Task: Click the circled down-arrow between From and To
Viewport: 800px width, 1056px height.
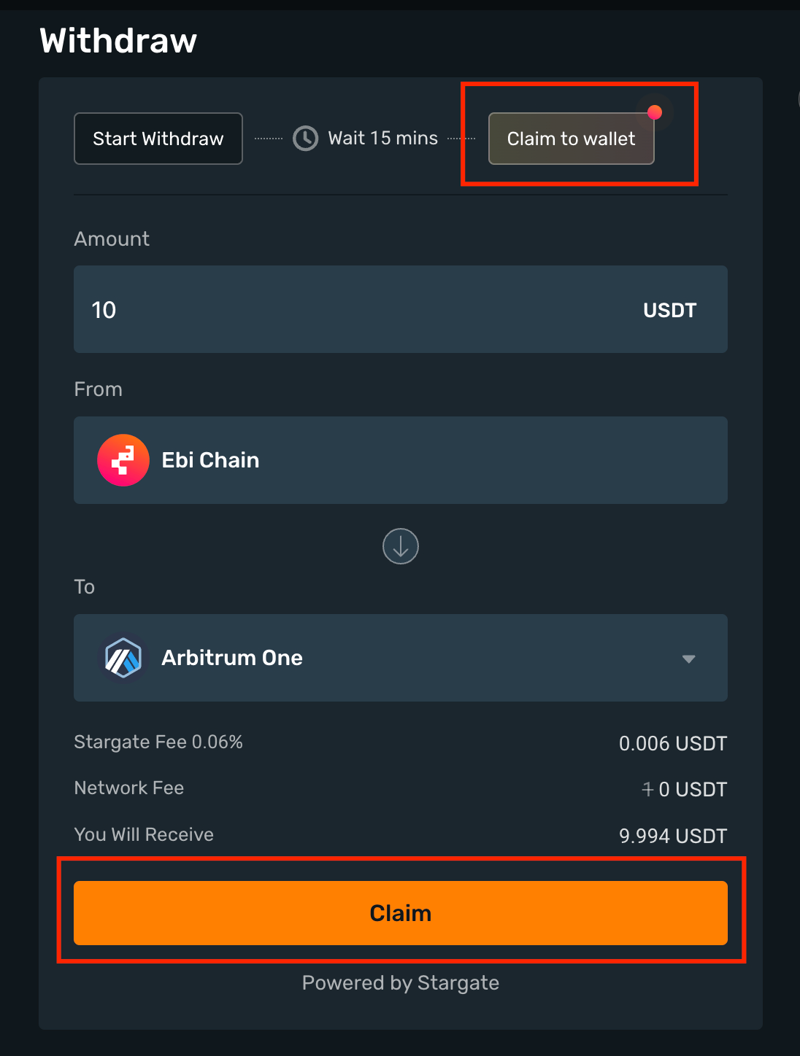Action: 400,546
